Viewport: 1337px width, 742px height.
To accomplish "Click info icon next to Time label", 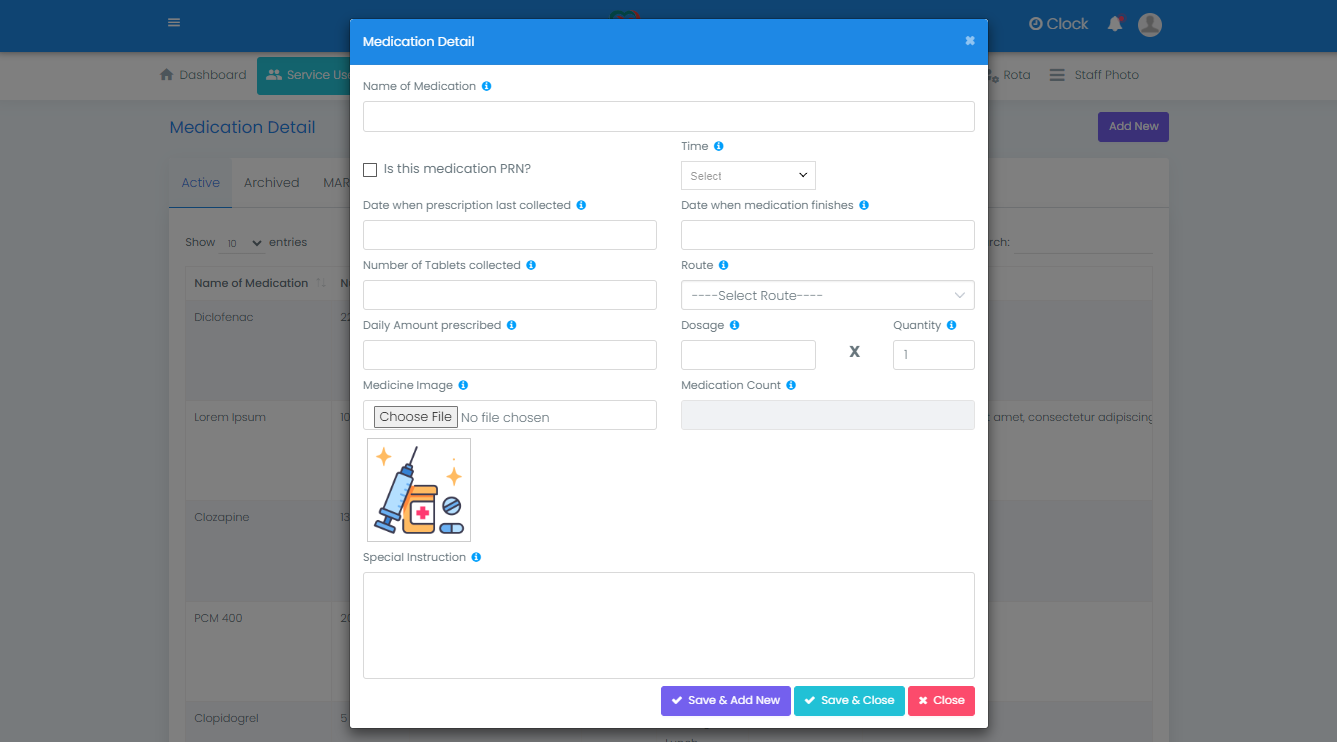I will (719, 146).
